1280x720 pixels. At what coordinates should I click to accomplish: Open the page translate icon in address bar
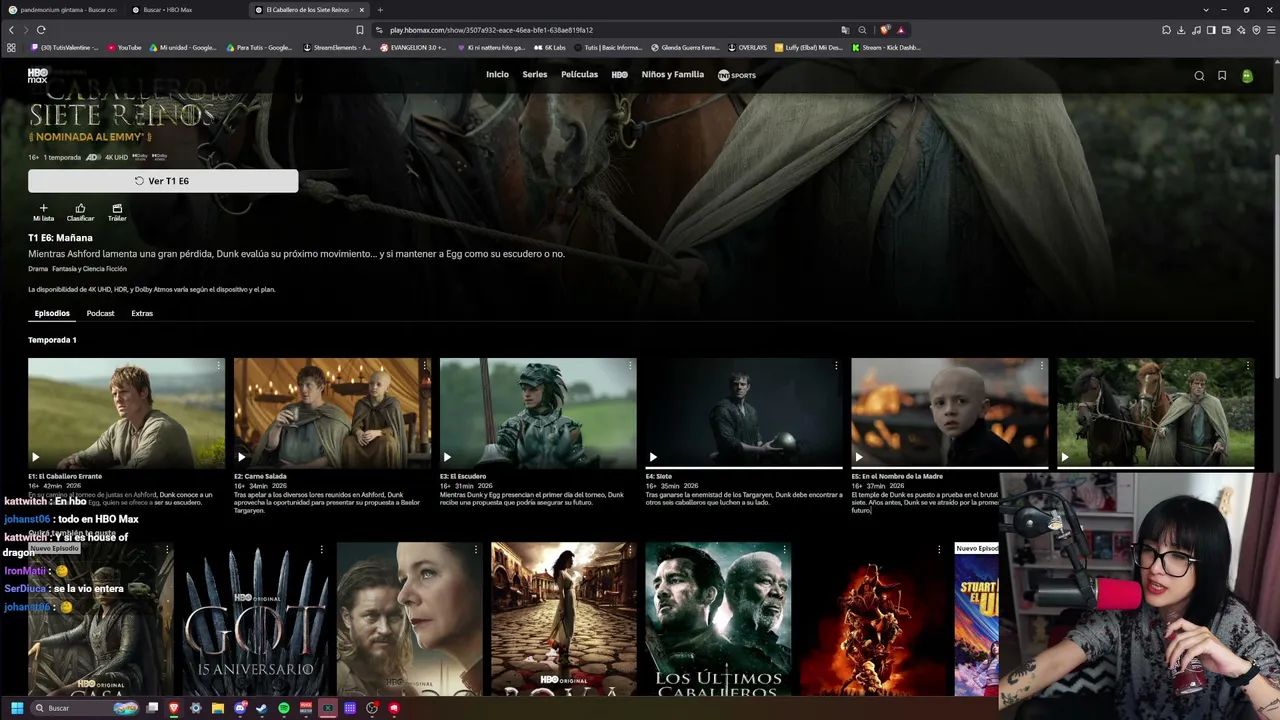[845, 30]
